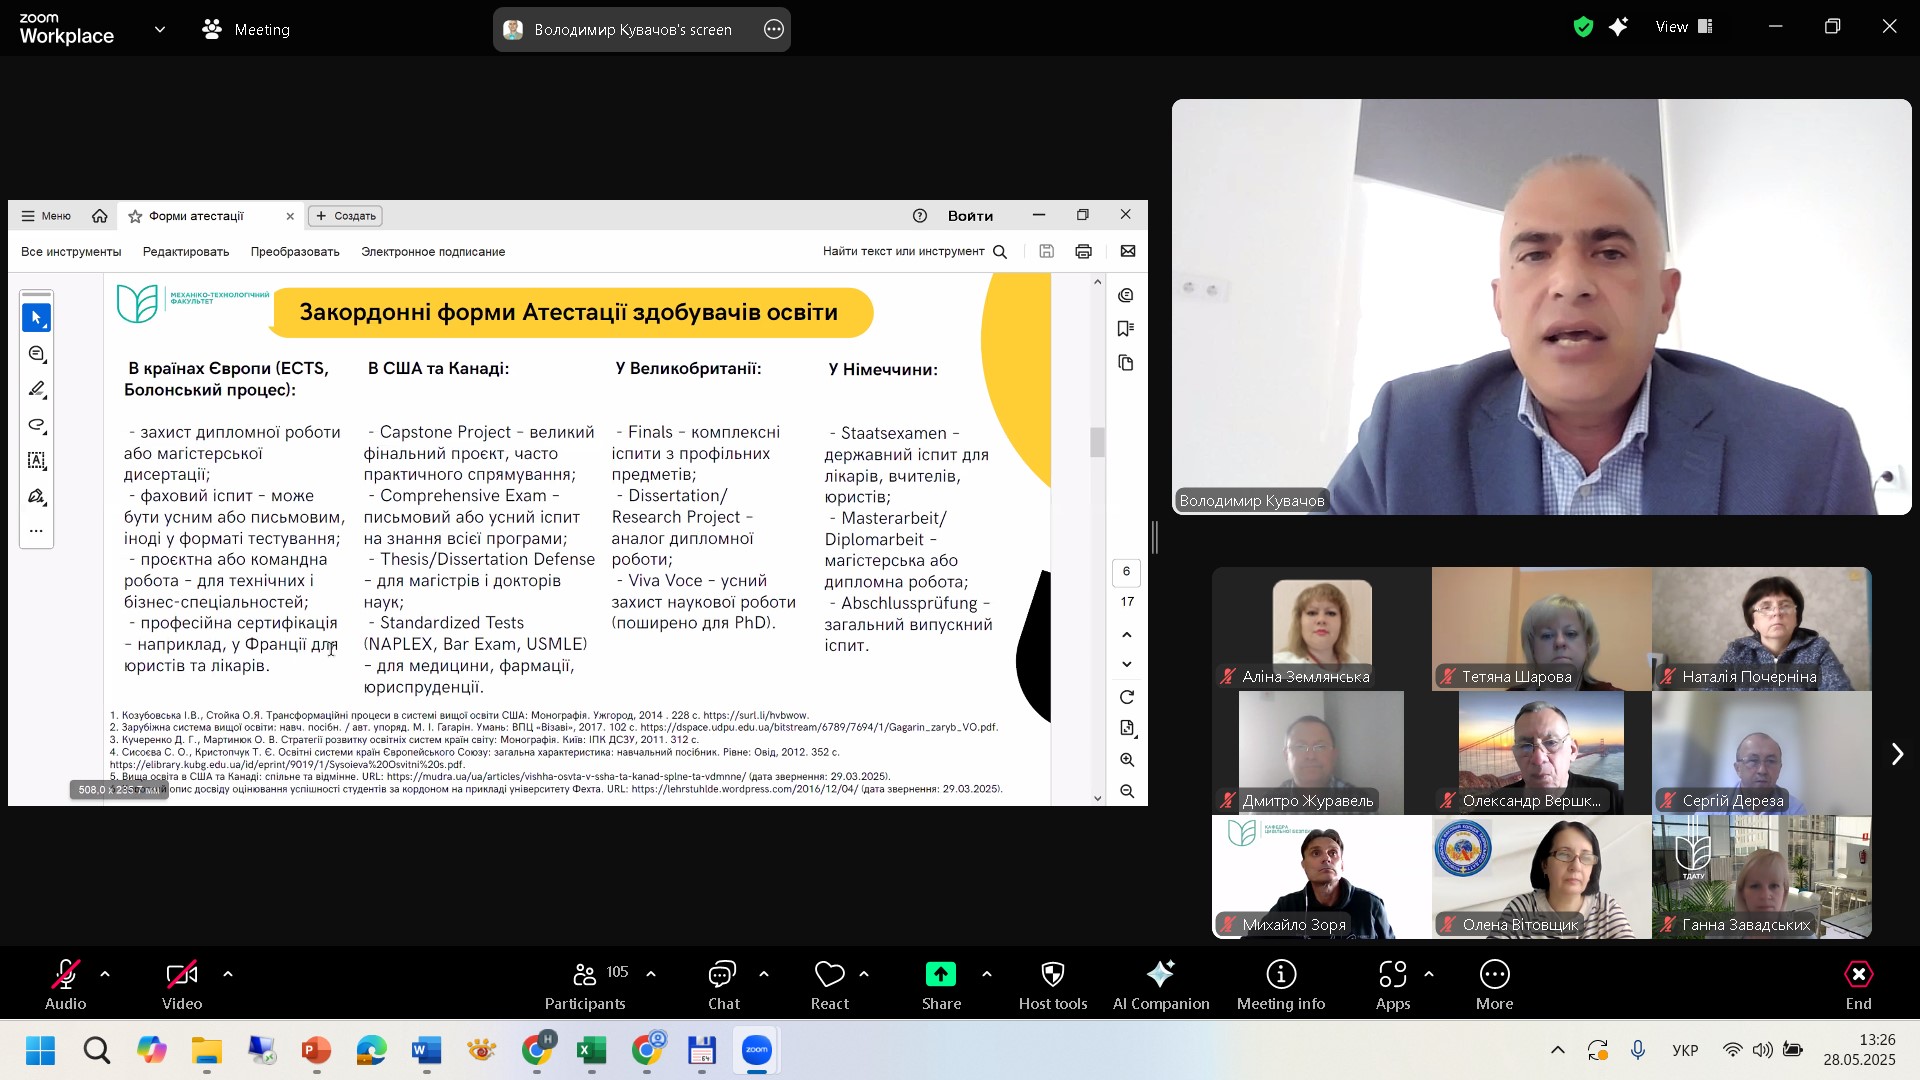Start camera with Video button
The width and height of the screenshot is (1920, 1080).
(182, 984)
